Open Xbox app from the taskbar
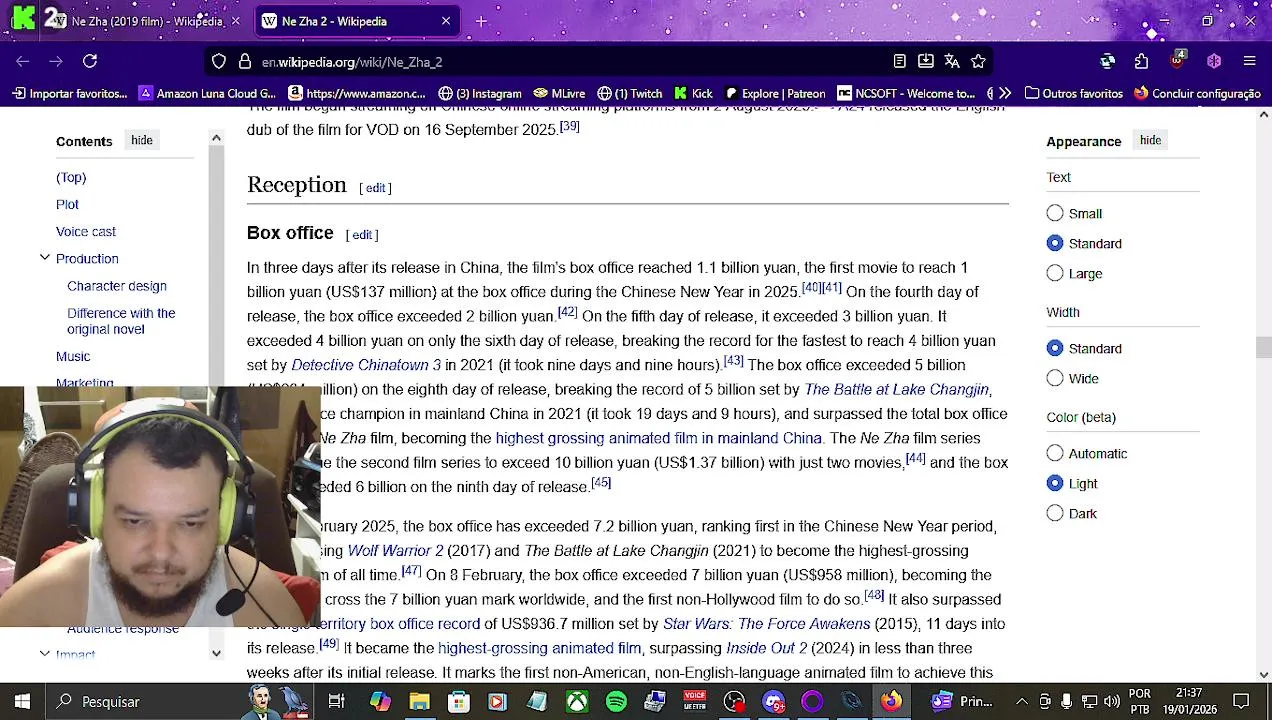The height and width of the screenshot is (720, 1272). [x=577, y=701]
